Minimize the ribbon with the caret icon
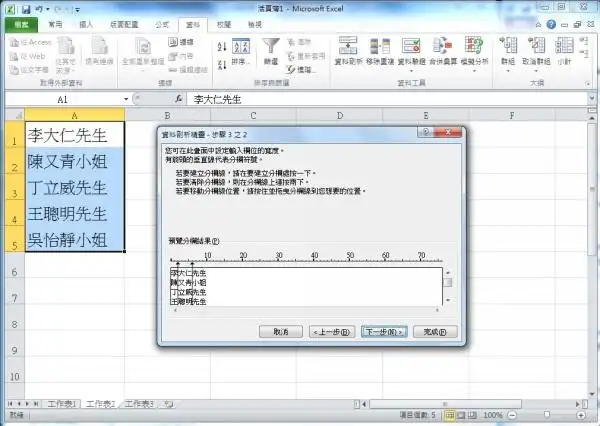 tap(538, 25)
